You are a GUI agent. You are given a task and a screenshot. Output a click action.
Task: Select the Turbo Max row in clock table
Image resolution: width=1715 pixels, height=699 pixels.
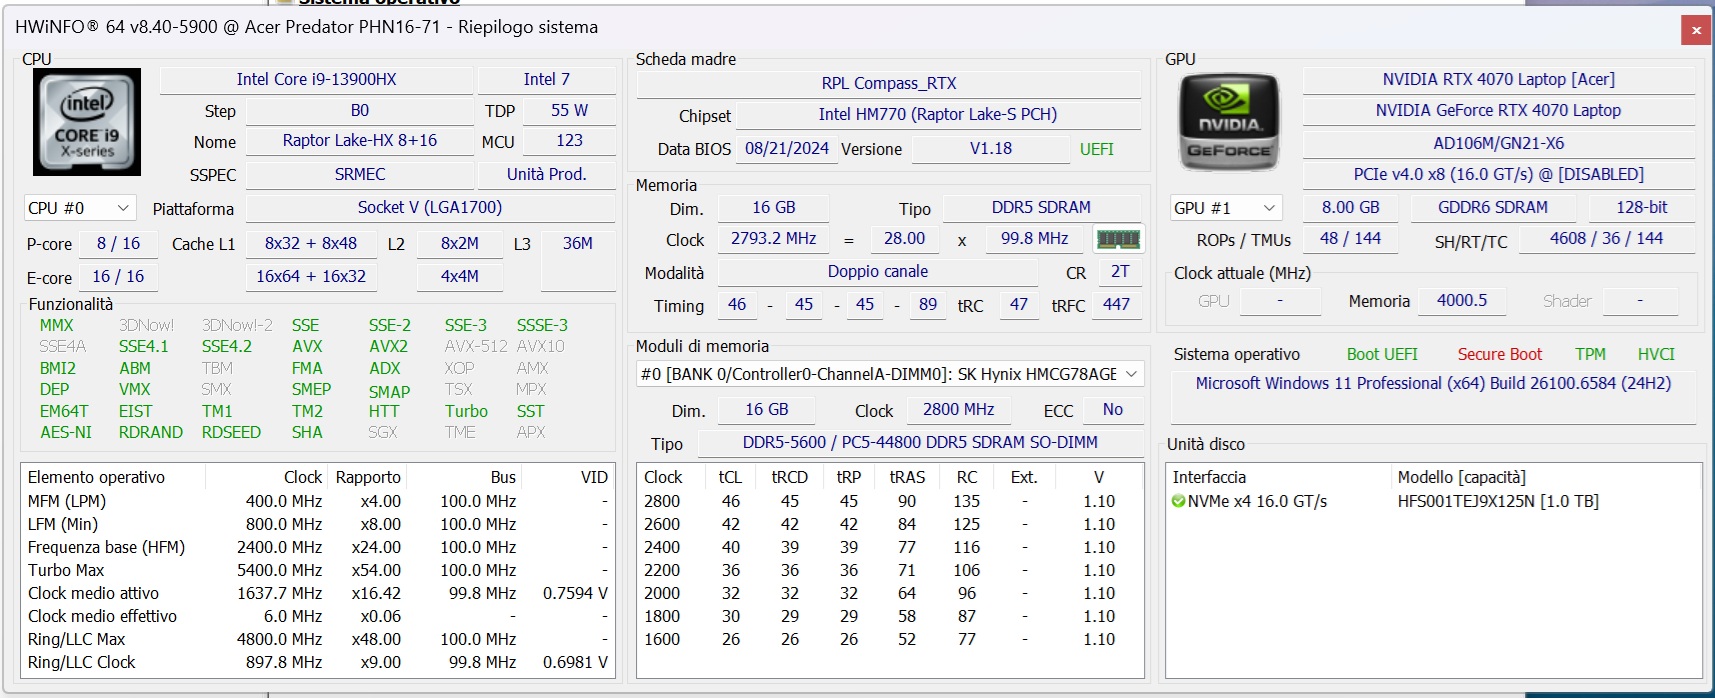click(x=317, y=570)
